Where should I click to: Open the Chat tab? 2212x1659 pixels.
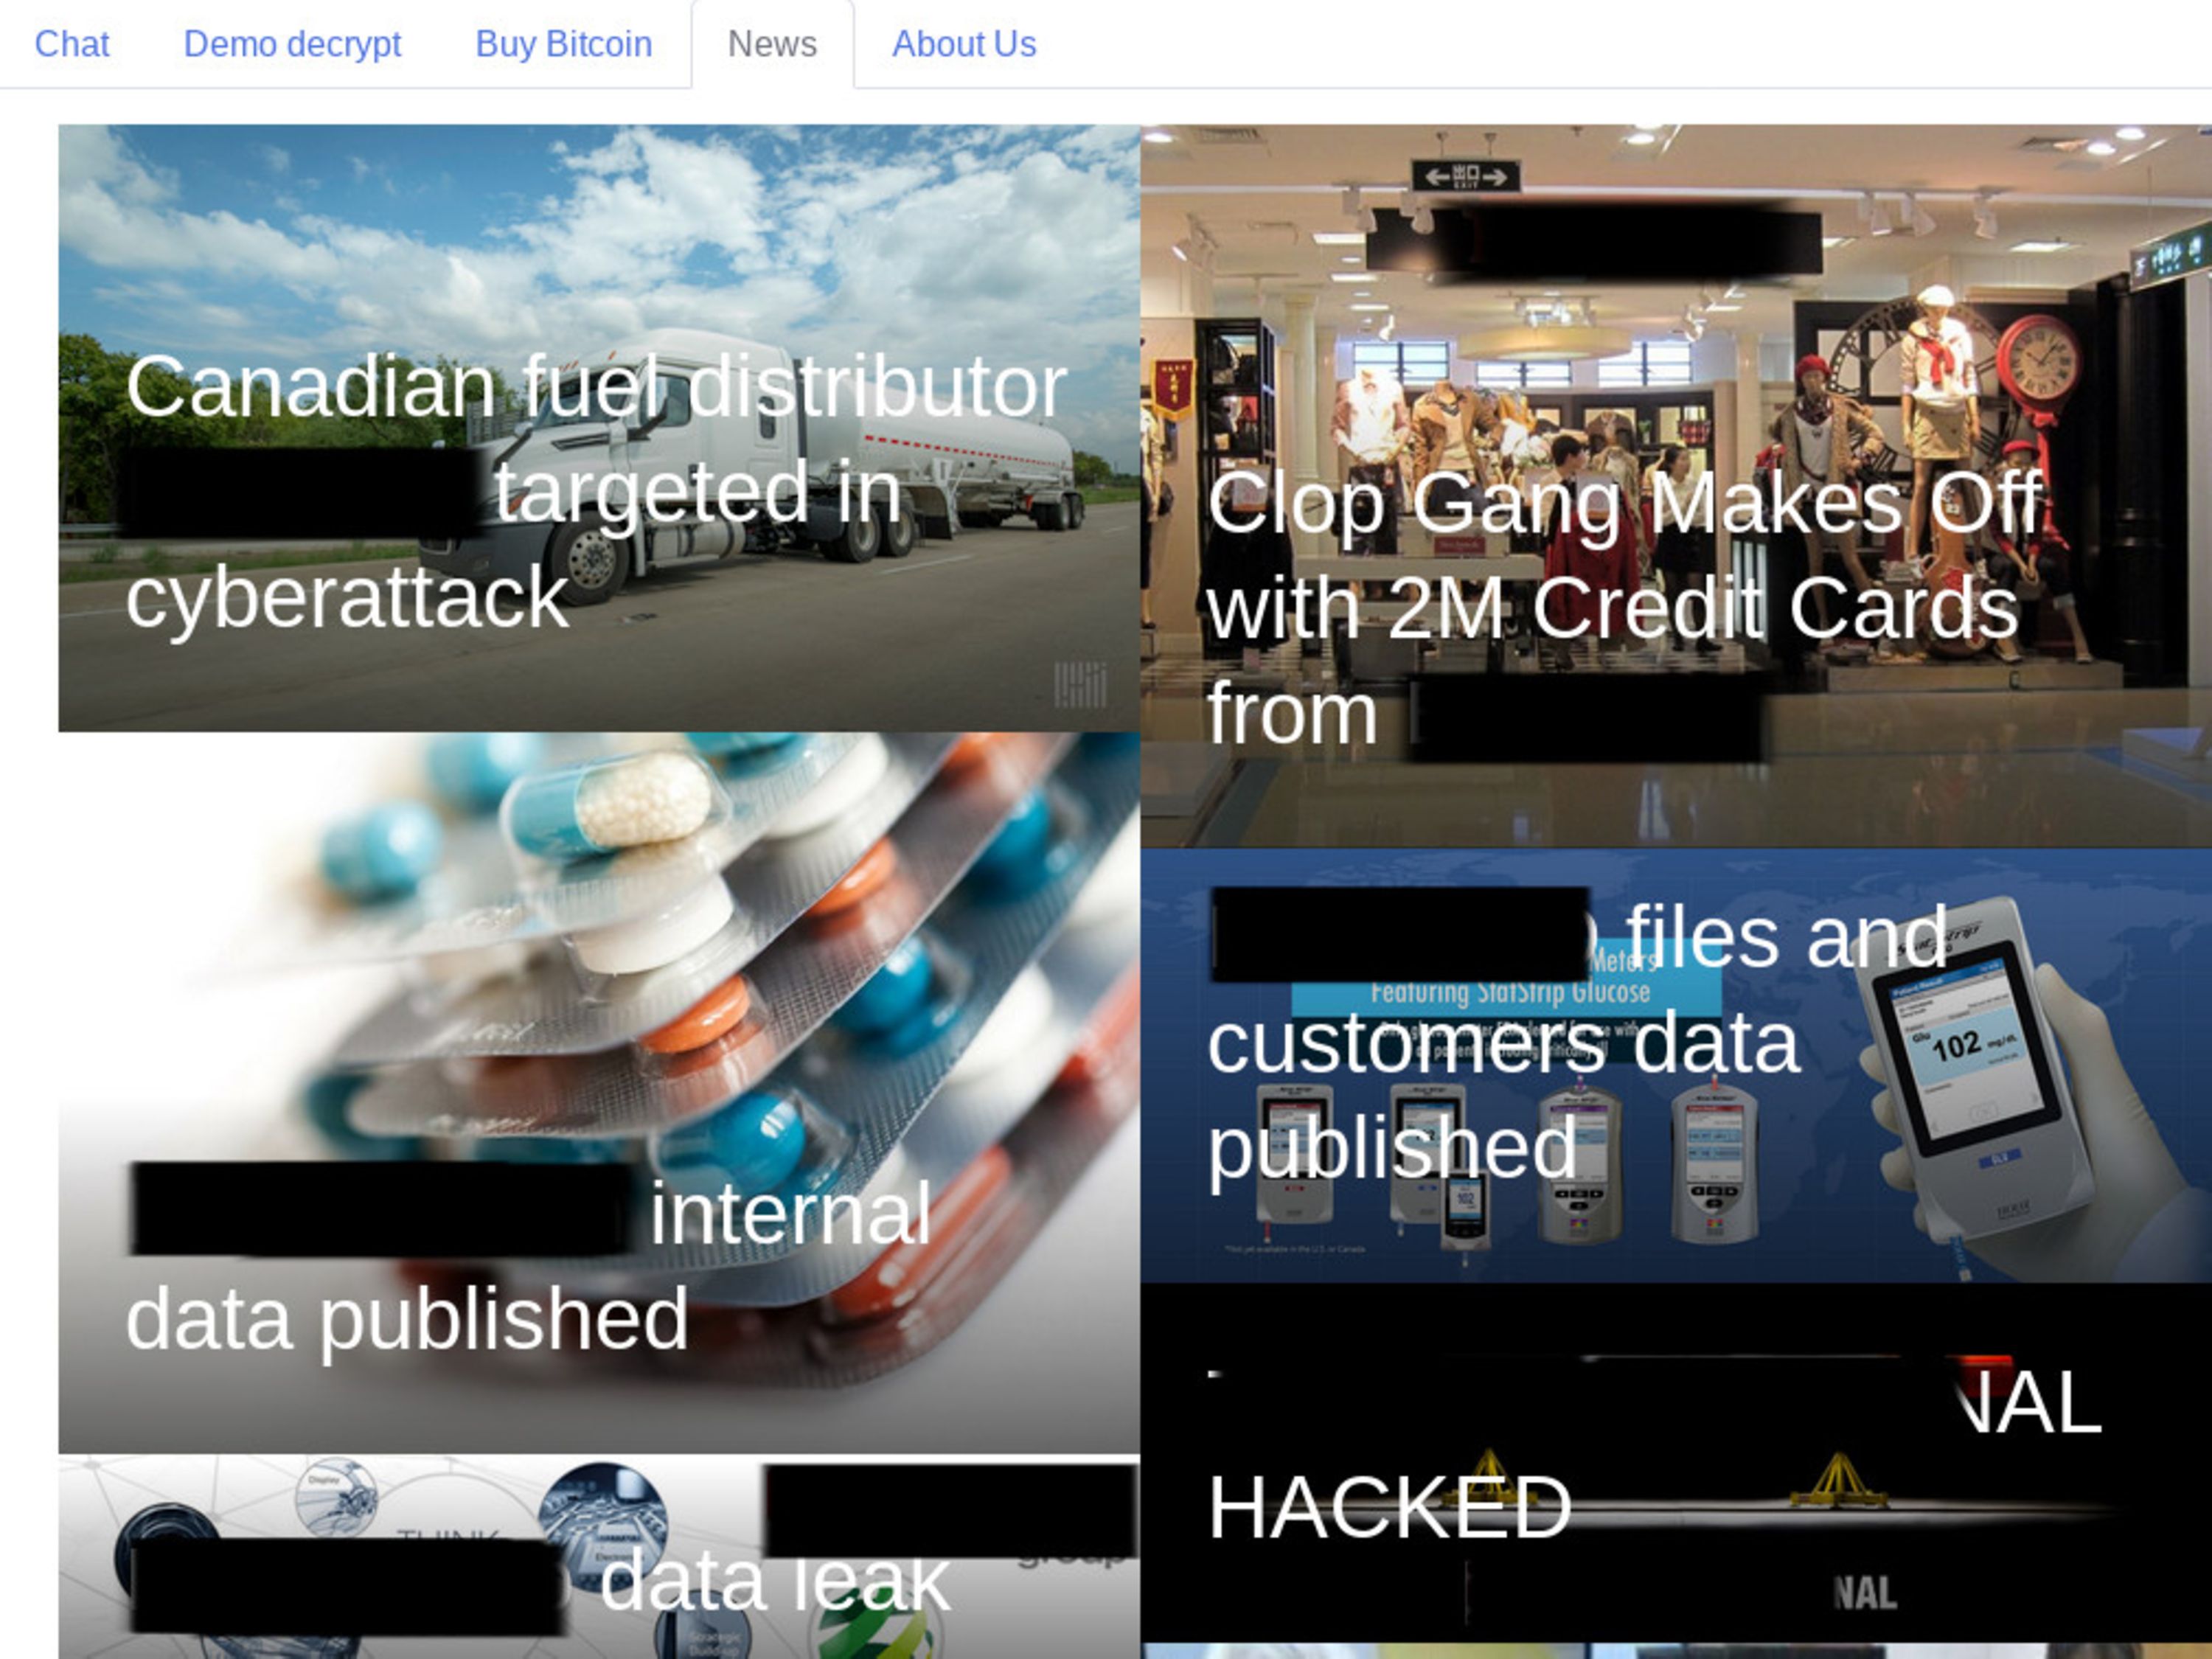[x=72, y=44]
